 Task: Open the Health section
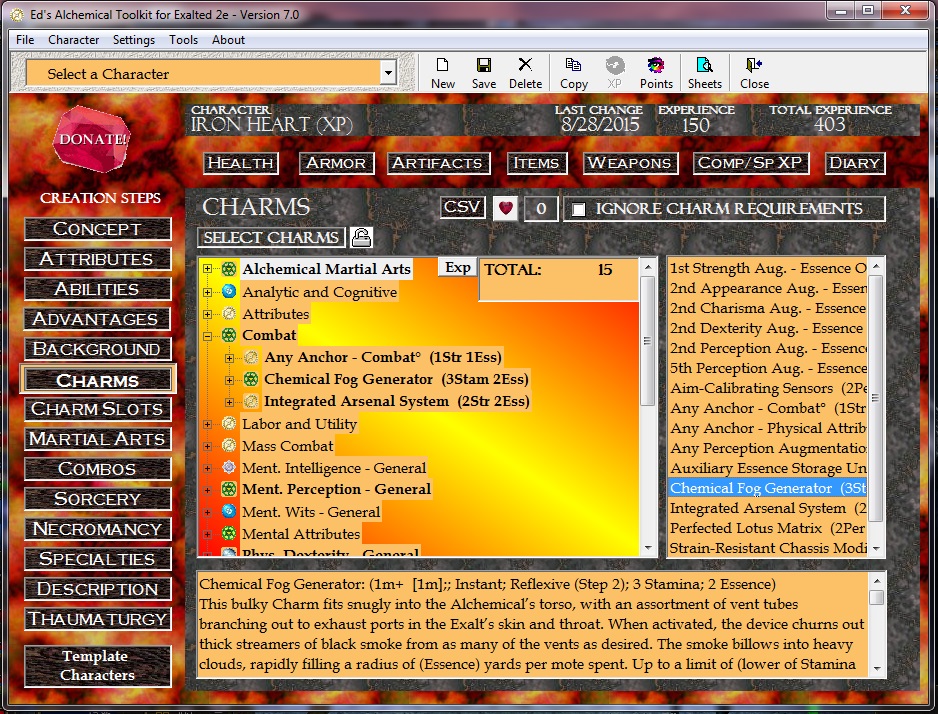pyautogui.click(x=240, y=163)
